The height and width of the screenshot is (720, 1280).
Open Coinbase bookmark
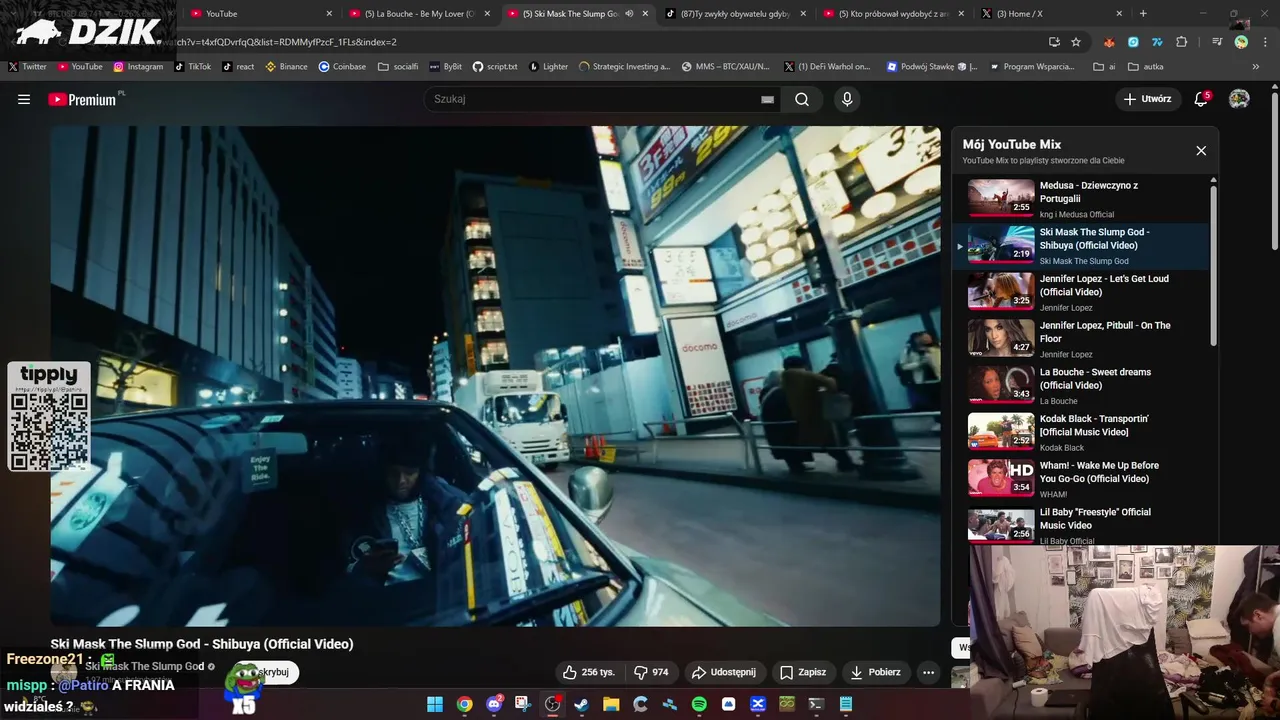(x=342, y=67)
